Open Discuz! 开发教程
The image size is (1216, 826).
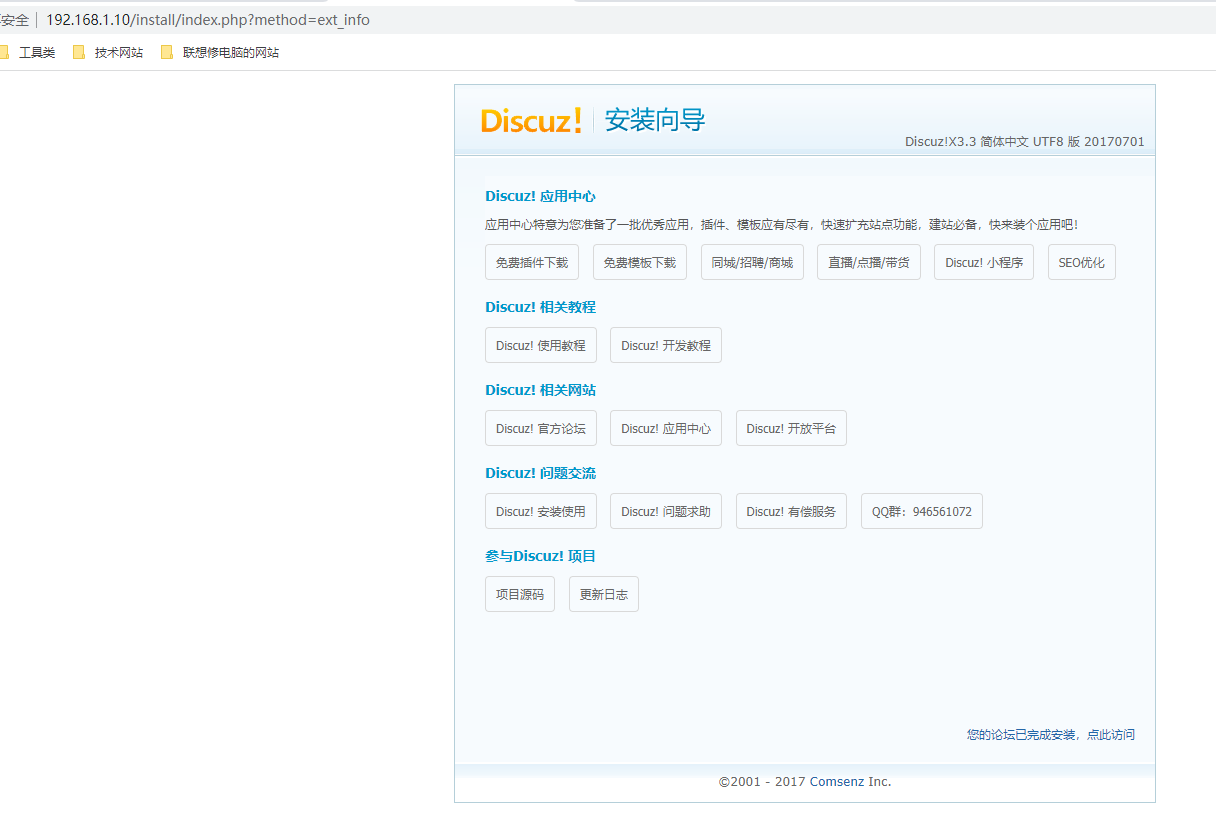(666, 345)
